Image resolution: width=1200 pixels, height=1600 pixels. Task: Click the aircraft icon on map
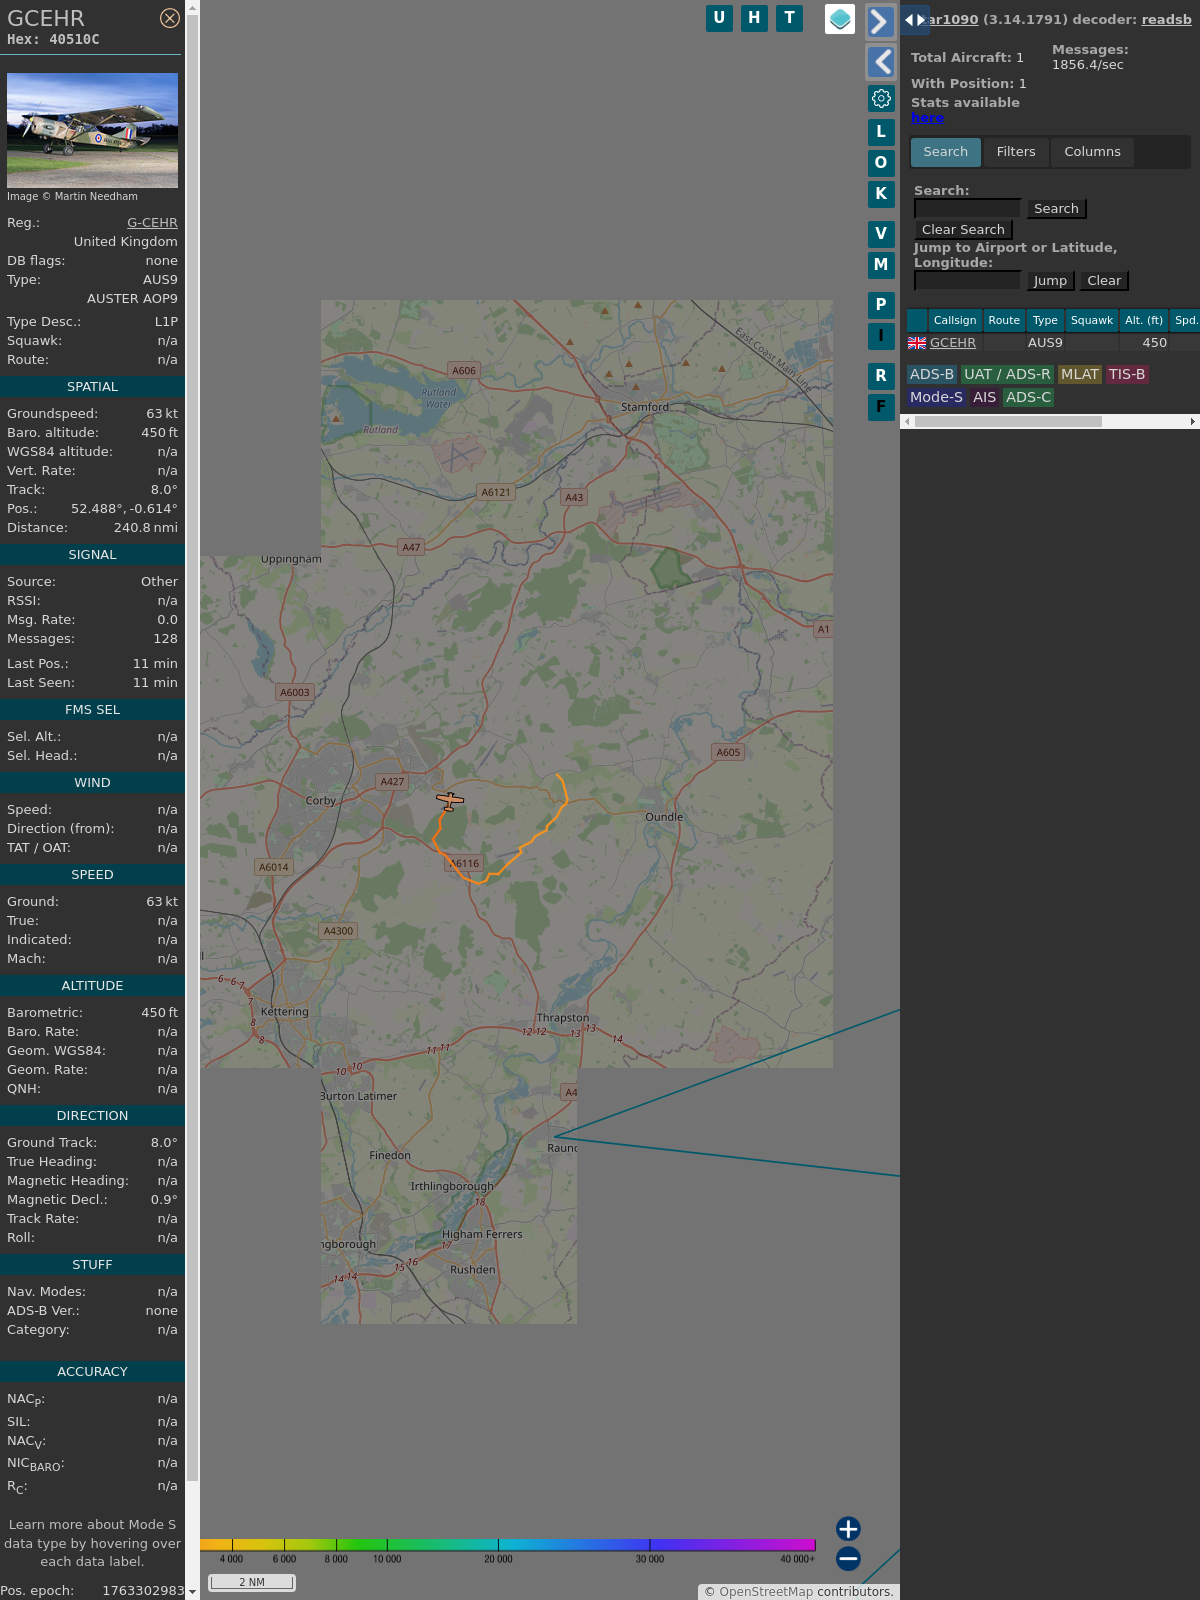point(450,800)
